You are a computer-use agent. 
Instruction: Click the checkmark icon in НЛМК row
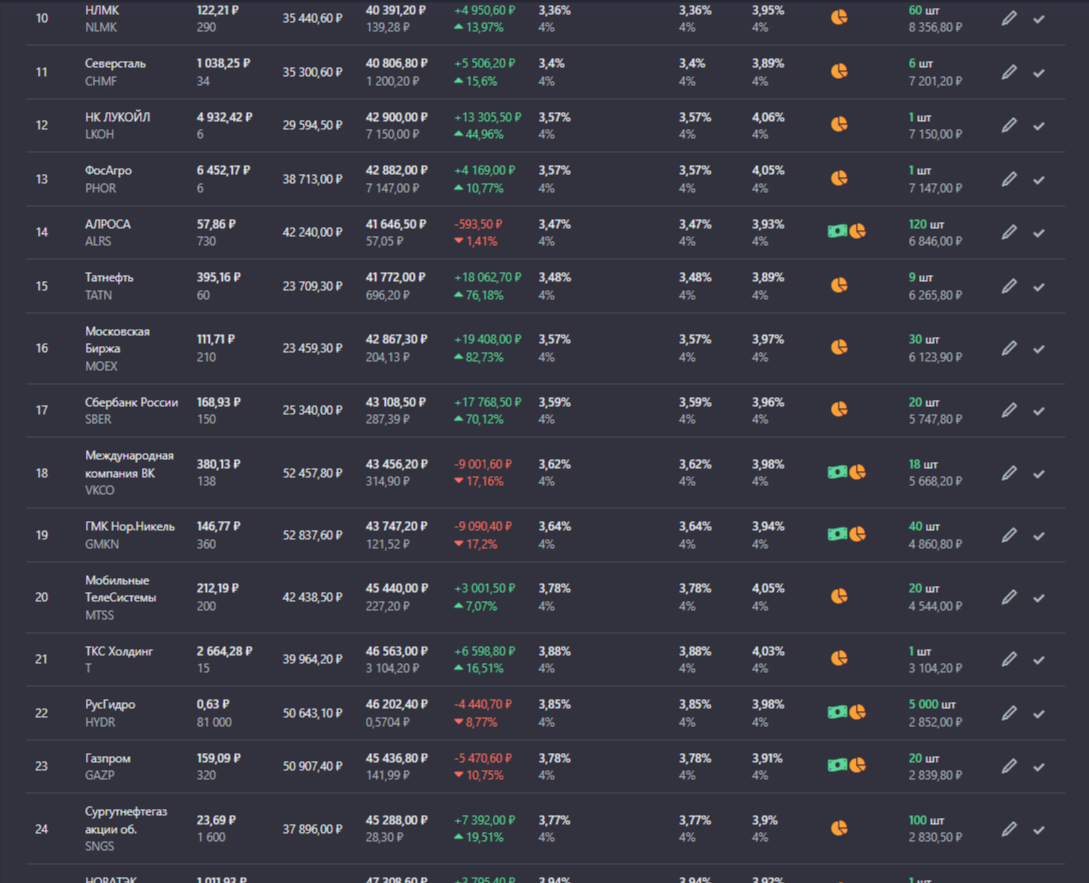tap(1039, 19)
